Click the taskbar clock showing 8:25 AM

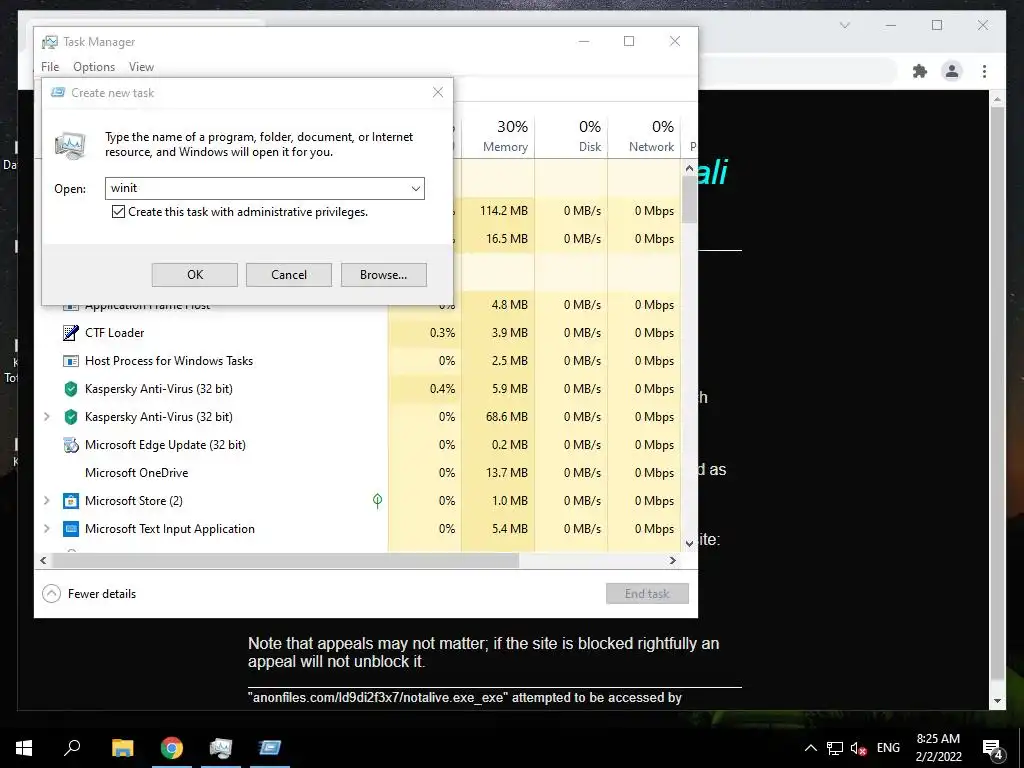click(938, 748)
